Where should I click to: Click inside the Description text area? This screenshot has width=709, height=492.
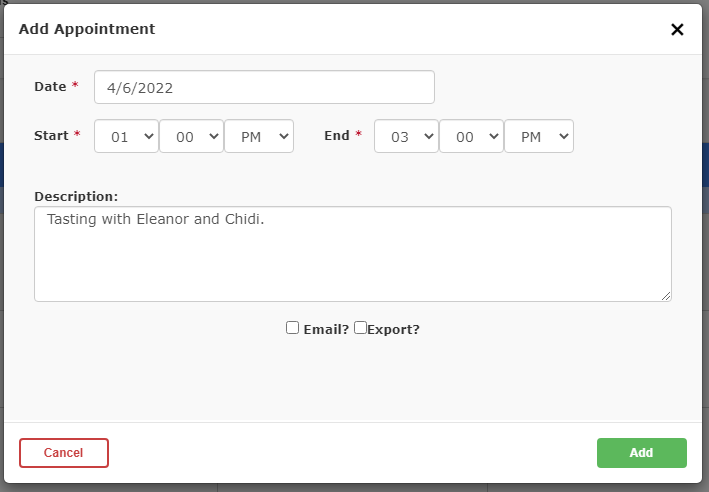[353, 254]
